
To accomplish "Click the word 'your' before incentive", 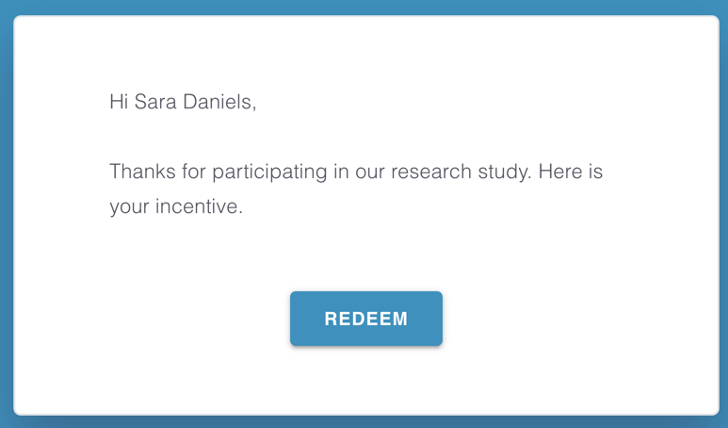I will click(129, 208).
